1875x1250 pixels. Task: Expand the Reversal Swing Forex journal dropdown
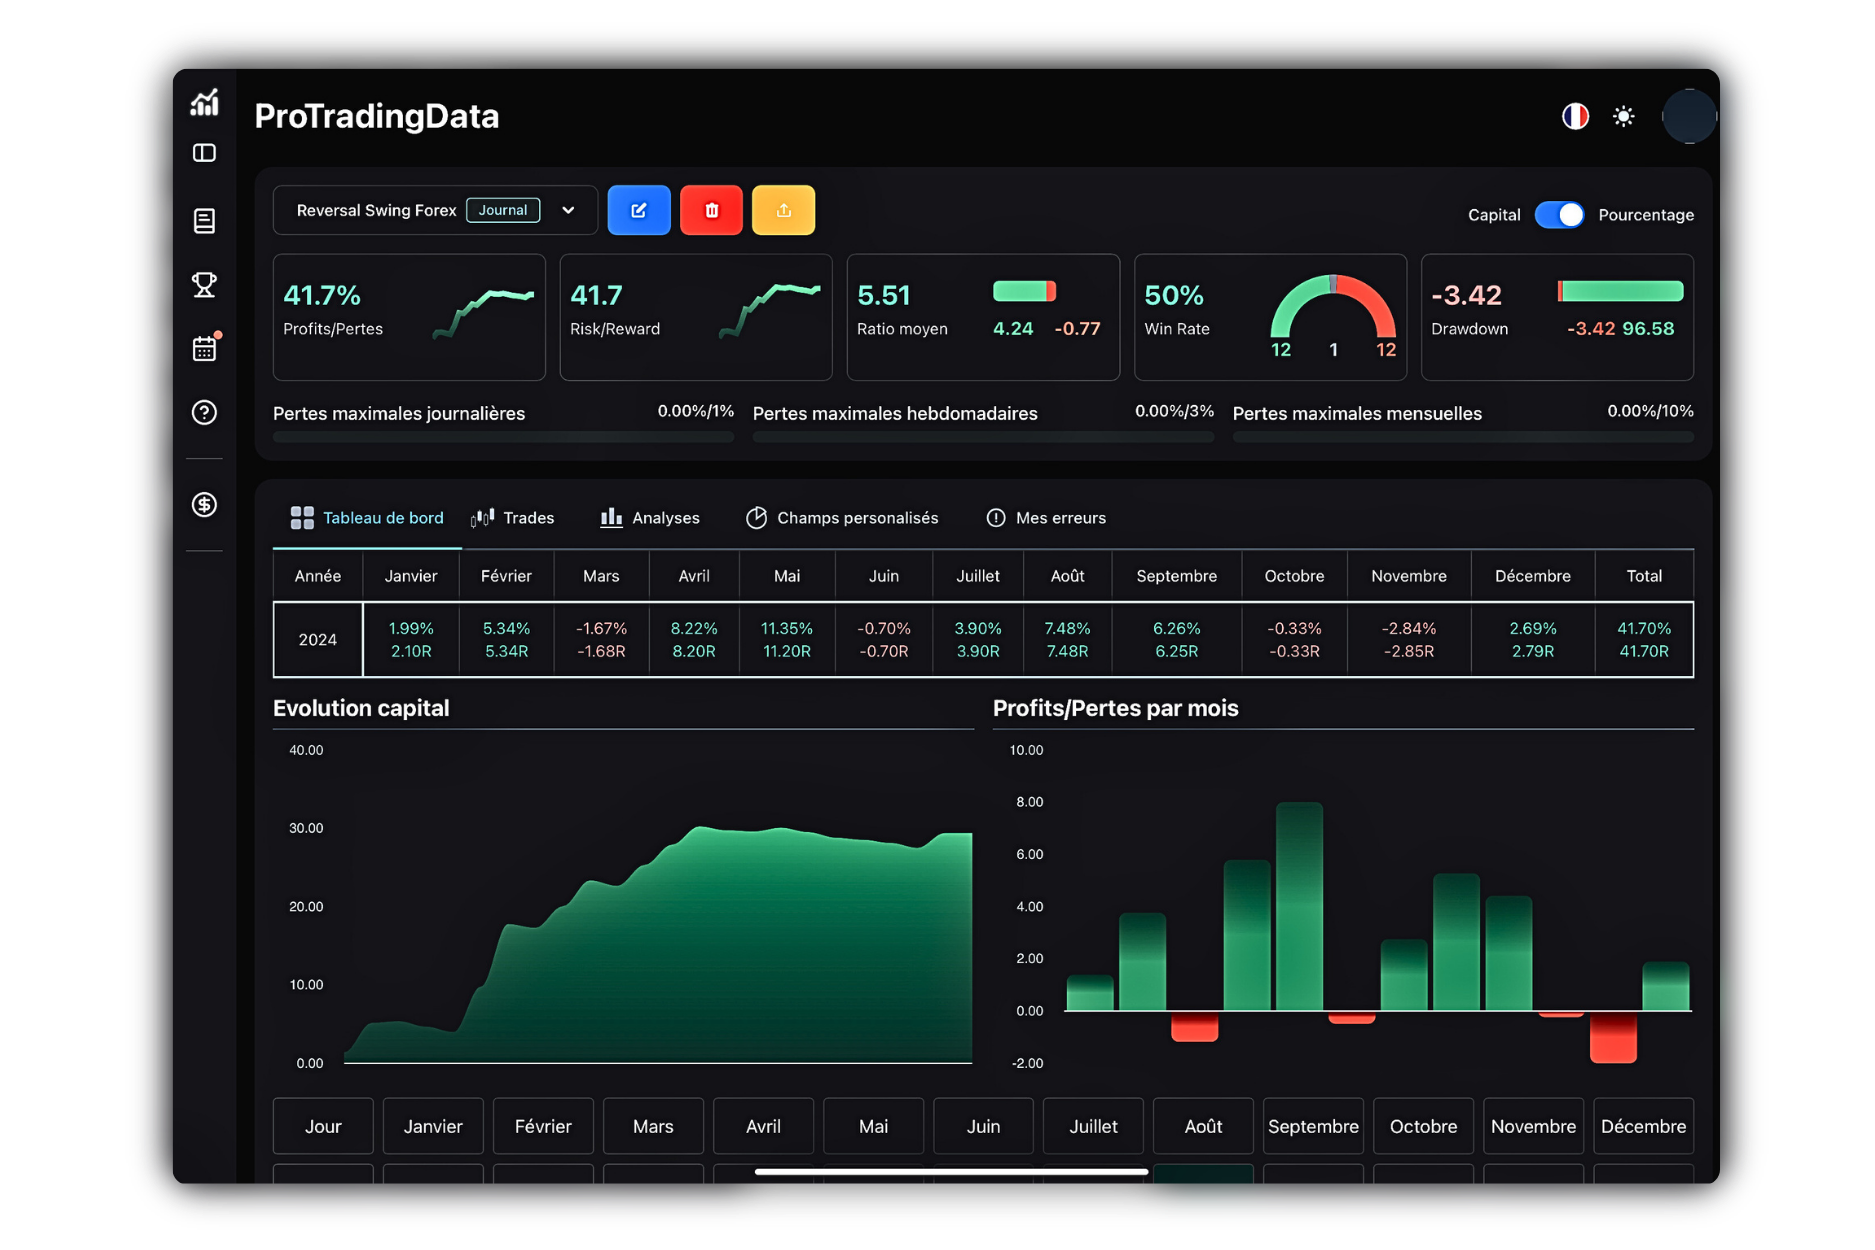coord(568,210)
